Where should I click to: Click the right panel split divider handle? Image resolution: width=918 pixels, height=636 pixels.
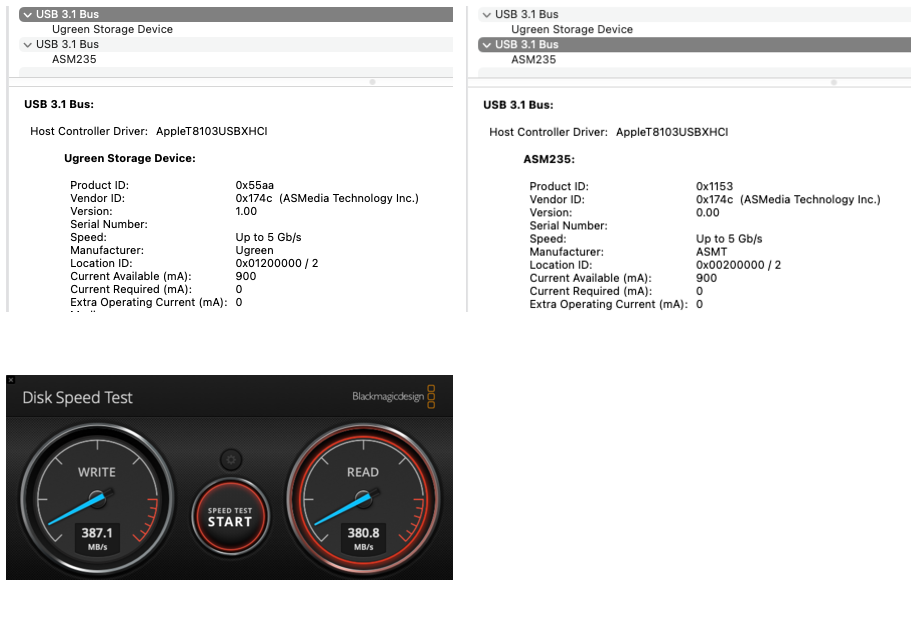pyautogui.click(x=834, y=82)
